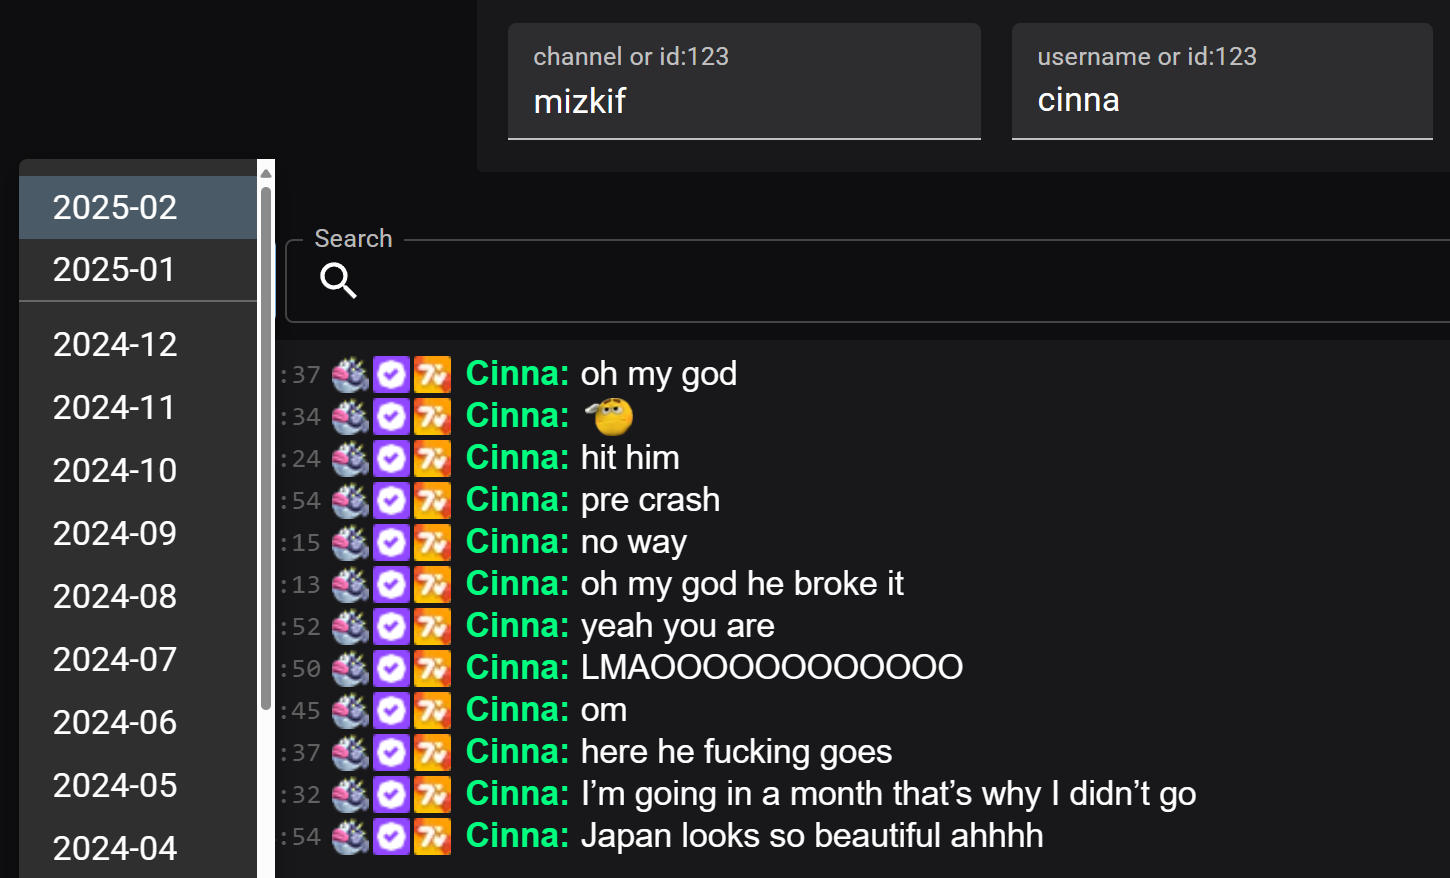The image size is (1450, 878).
Task: Click the verified badge beside "oh my god"
Action: click(x=391, y=375)
